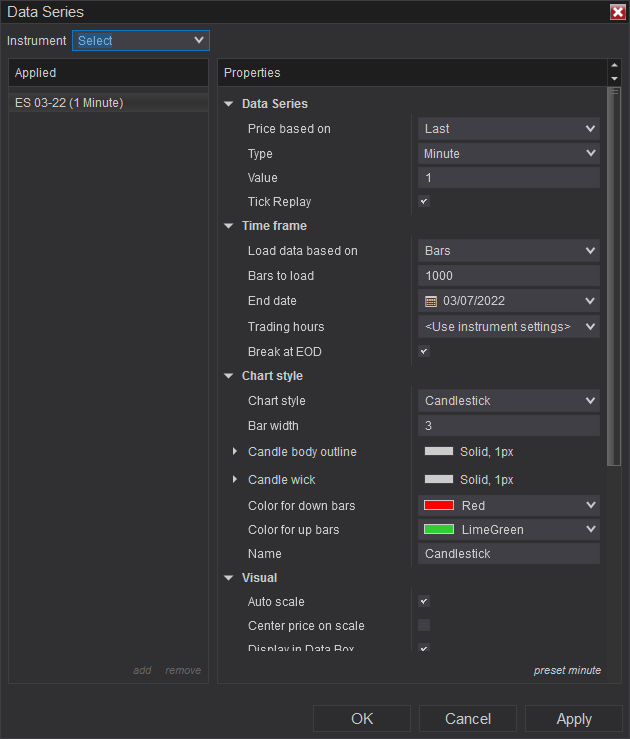The width and height of the screenshot is (630, 739).
Task: Click the Bars to load input field
Action: pyautogui.click(x=508, y=276)
